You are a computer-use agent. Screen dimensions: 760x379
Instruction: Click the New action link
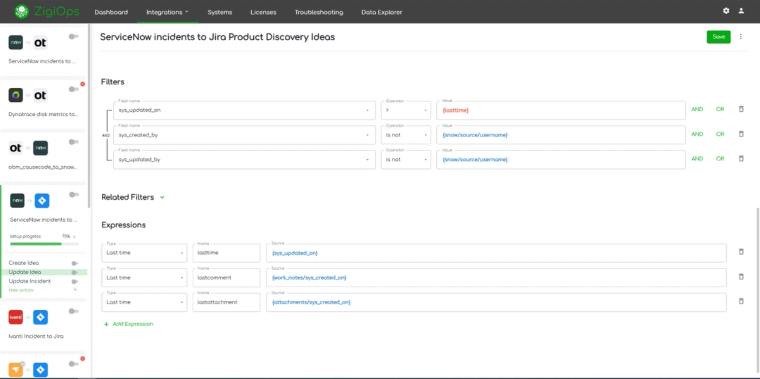coord(21,290)
